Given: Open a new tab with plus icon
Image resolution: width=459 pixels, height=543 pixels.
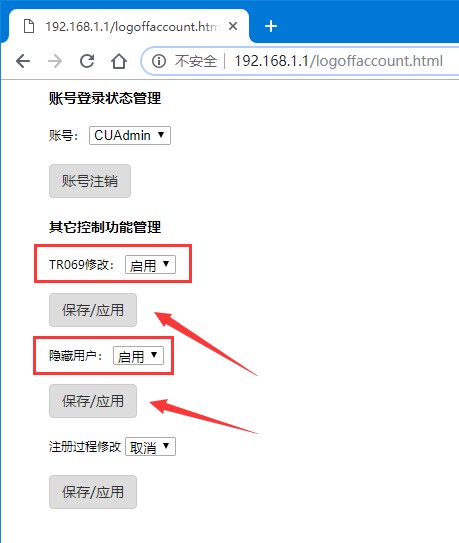Looking at the screenshot, I should (x=271, y=26).
